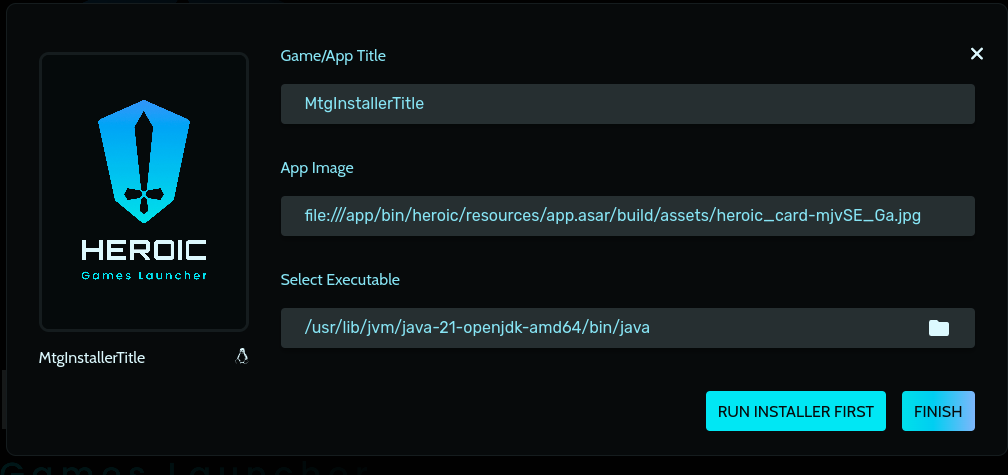Click the HEROIC wordmark on the cover
Screen dimensions: 1008x475
pyautogui.click(x=143, y=251)
